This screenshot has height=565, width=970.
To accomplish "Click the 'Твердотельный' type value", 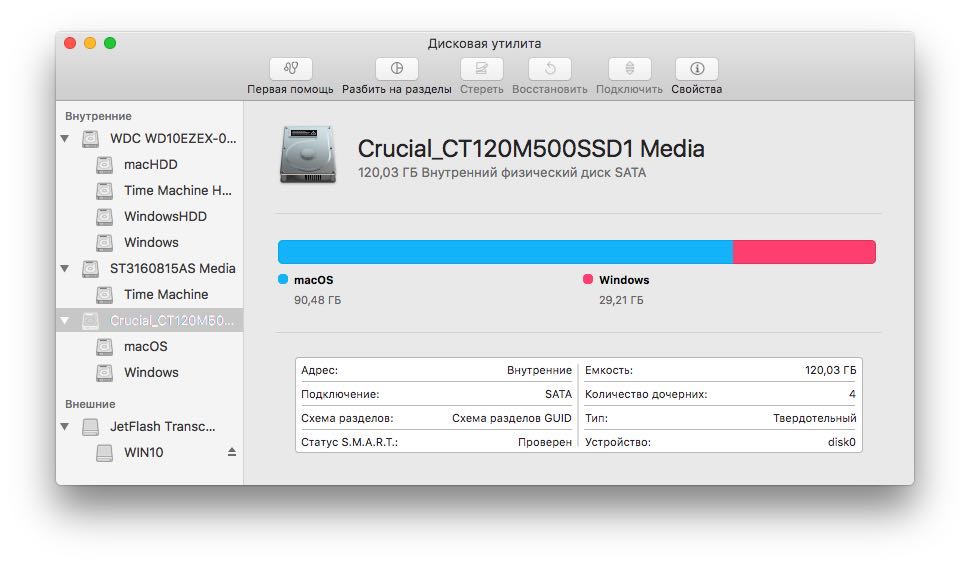I will [x=815, y=418].
